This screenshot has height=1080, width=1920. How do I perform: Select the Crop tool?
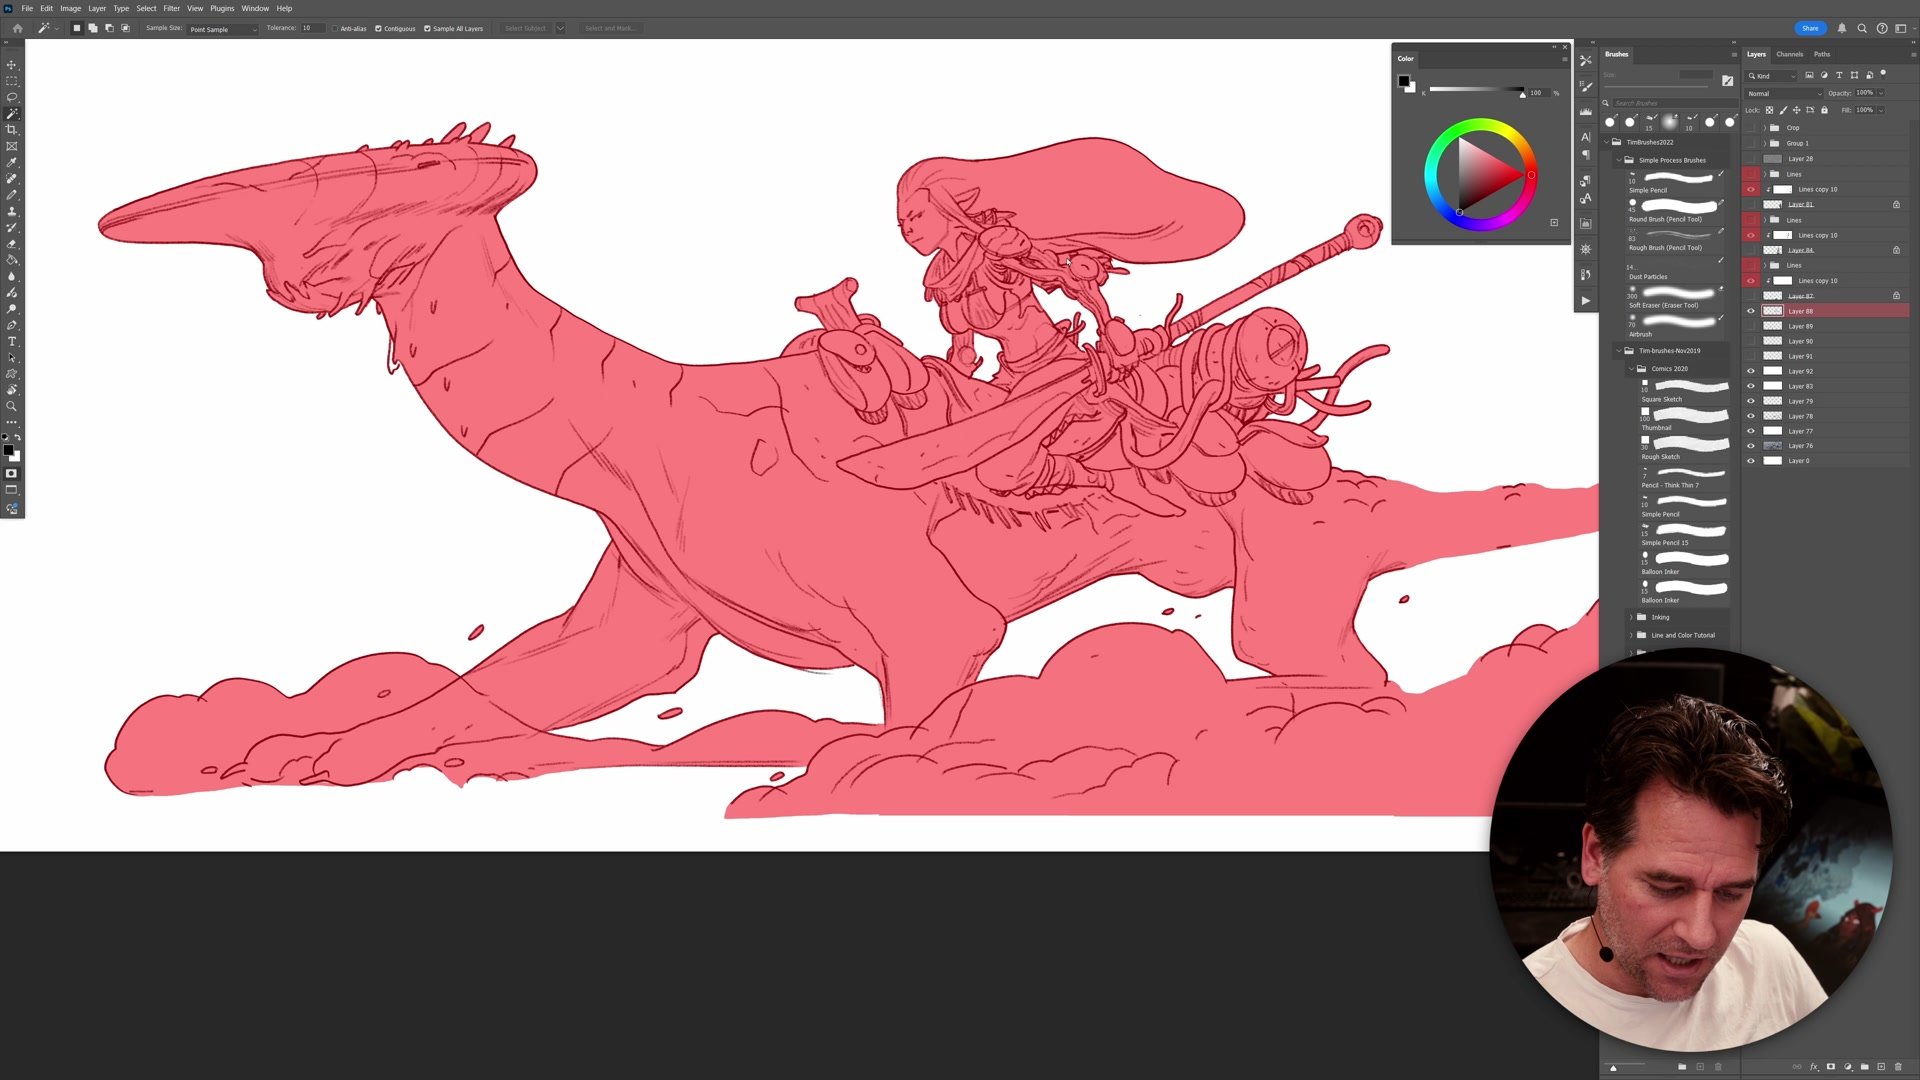12,130
